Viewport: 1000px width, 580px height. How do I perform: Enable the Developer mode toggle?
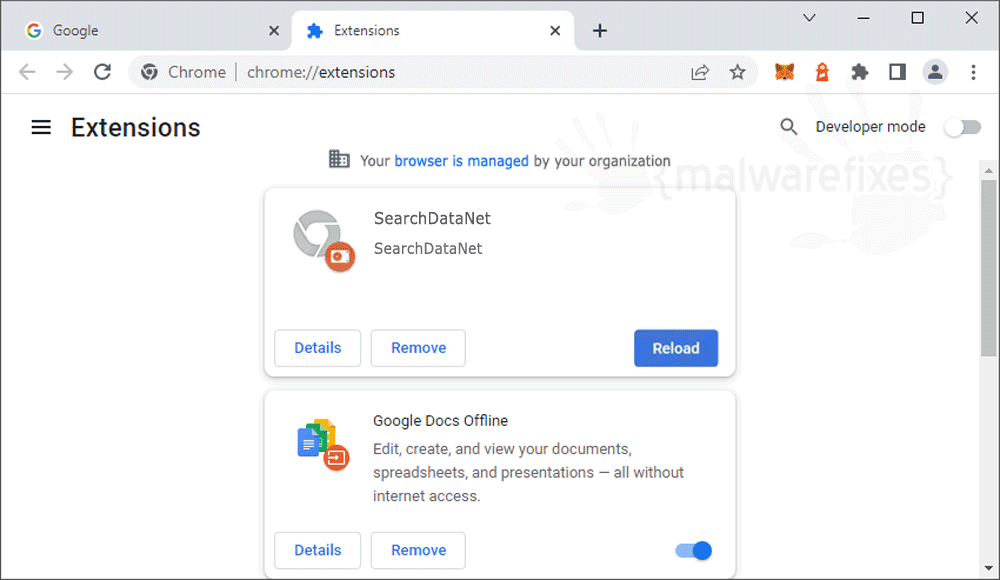(962, 127)
